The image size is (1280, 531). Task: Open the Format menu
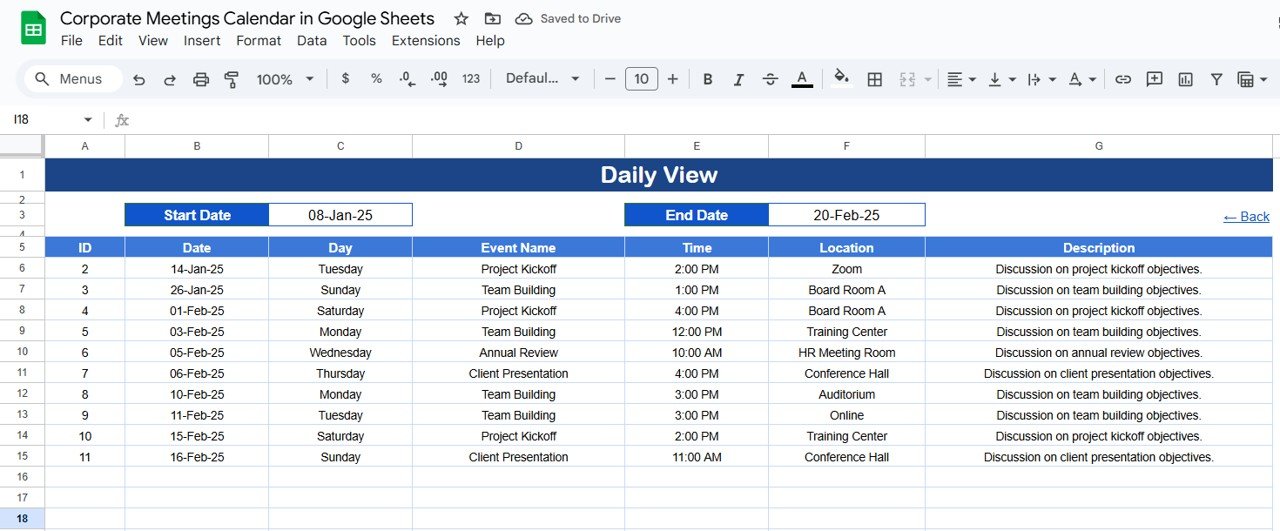[x=259, y=41]
